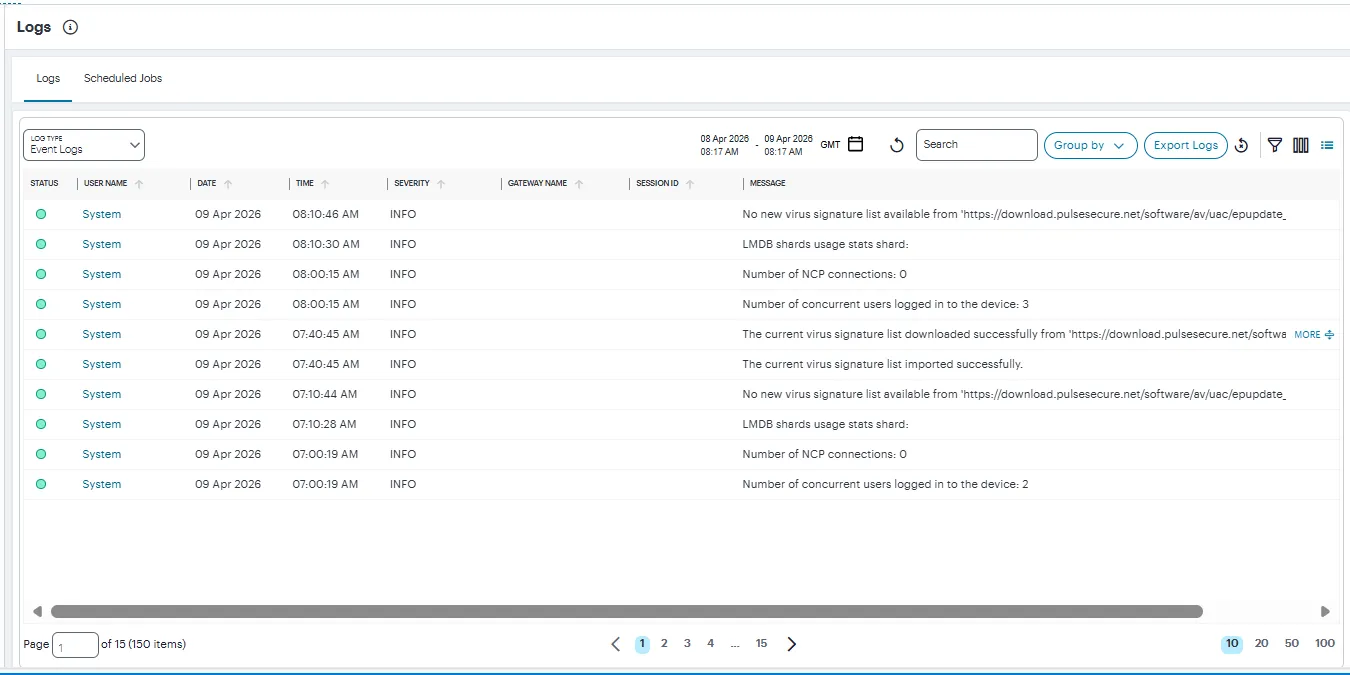Sort by Session ID column arrow
Image resolution: width=1350 pixels, height=675 pixels.
click(690, 184)
